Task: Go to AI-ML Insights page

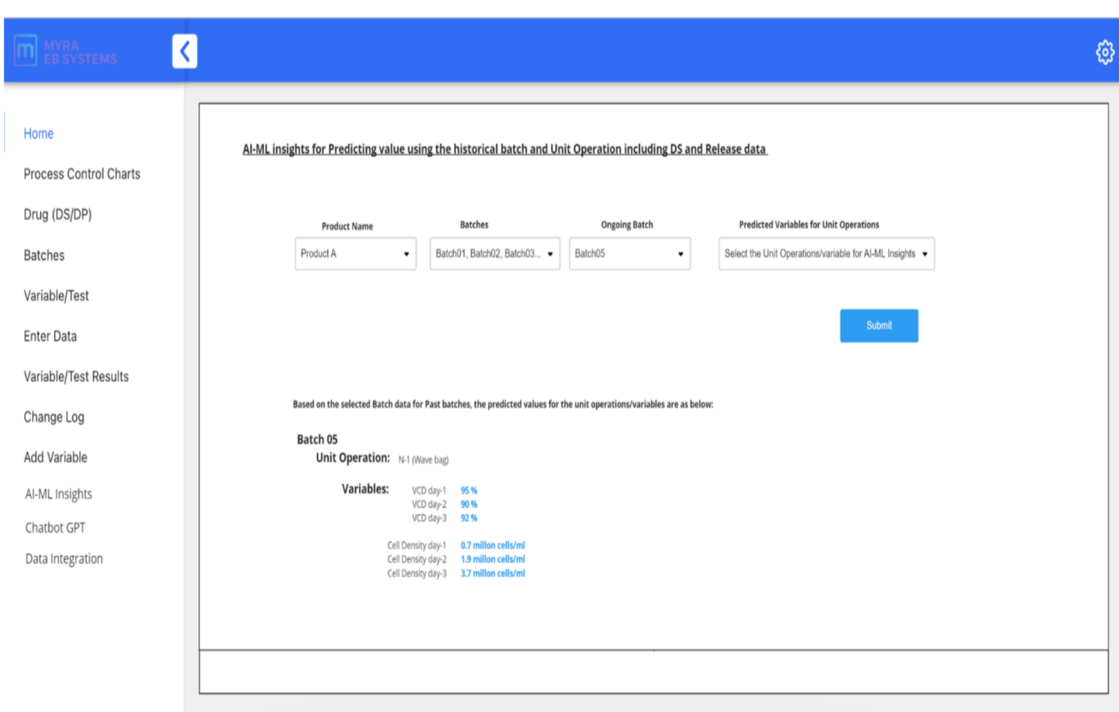Action: click(59, 494)
